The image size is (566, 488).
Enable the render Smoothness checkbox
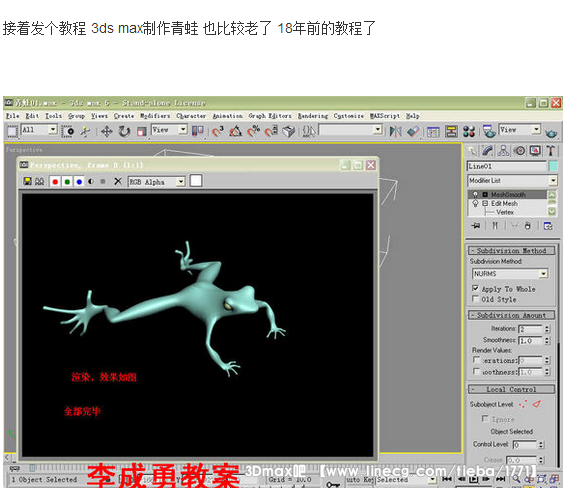point(476,371)
